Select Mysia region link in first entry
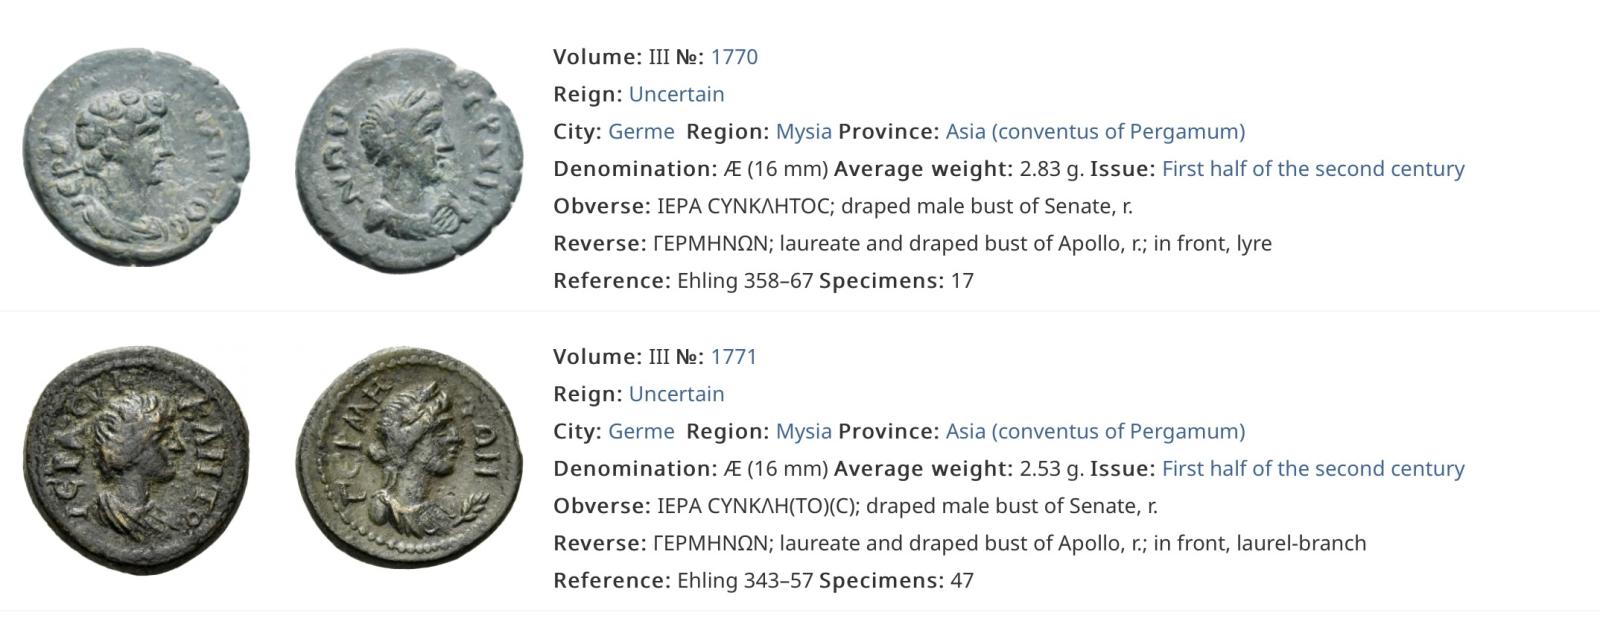This screenshot has height=619, width=1600. point(804,131)
